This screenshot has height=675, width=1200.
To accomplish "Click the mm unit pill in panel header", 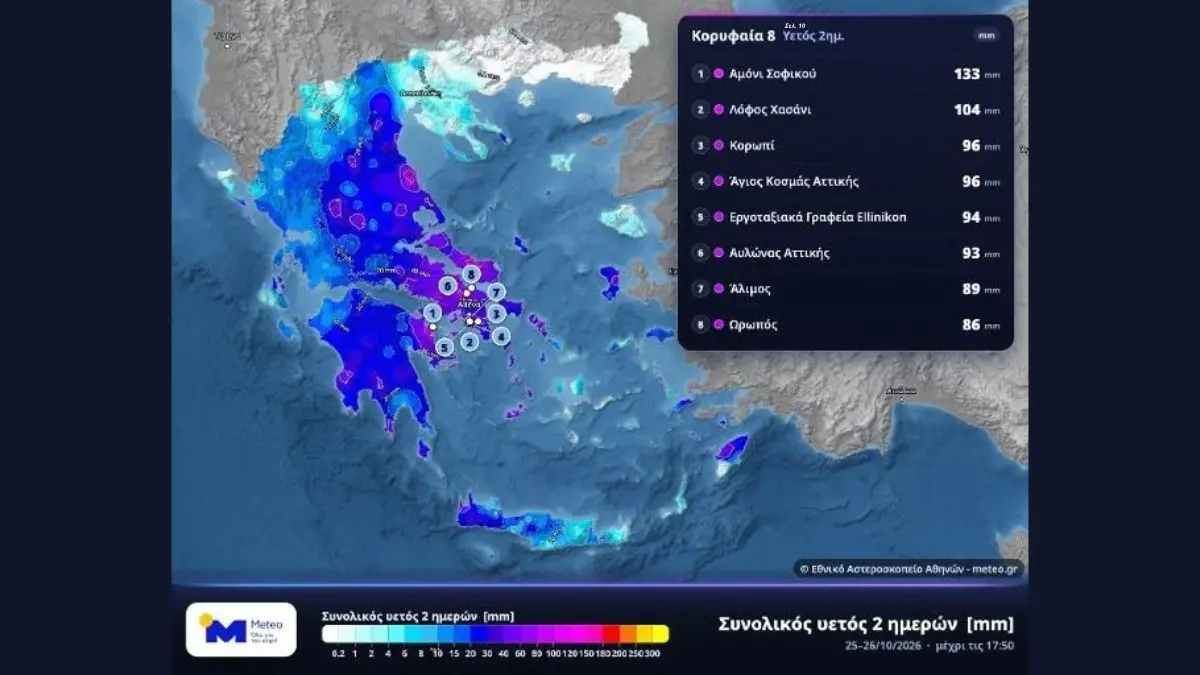I will [987, 35].
